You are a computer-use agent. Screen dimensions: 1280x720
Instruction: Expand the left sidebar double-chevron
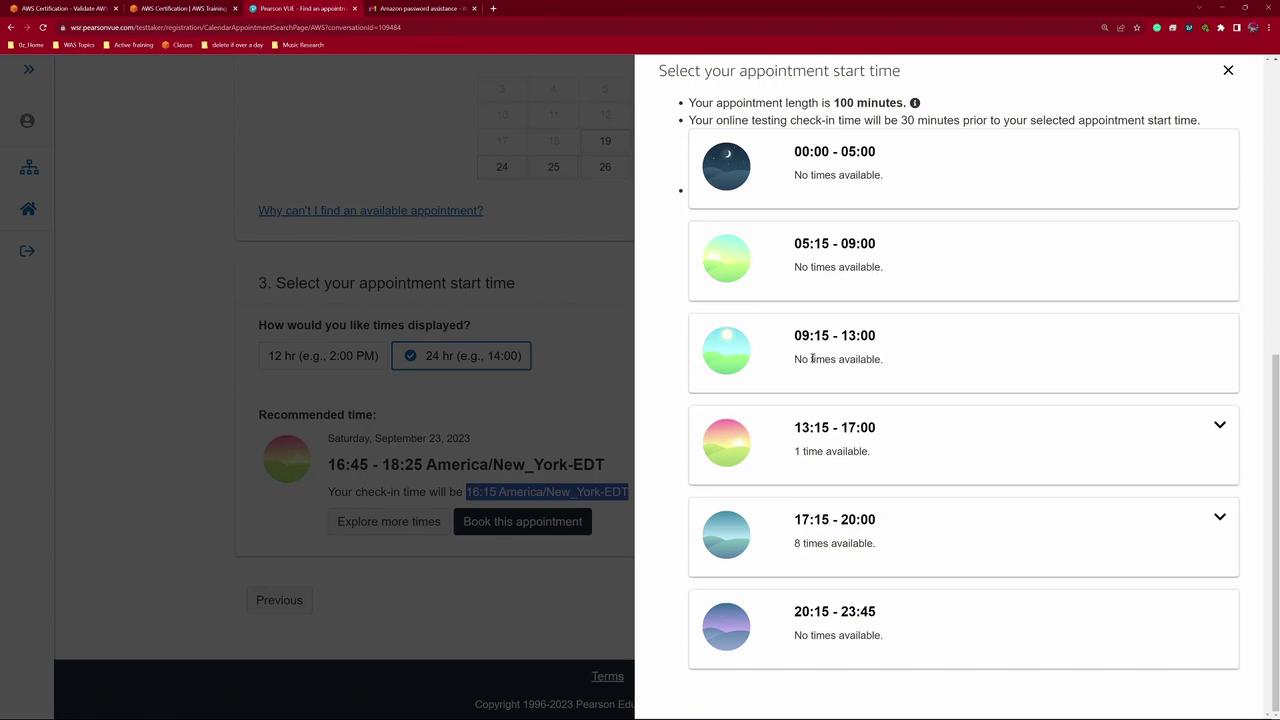tap(29, 69)
